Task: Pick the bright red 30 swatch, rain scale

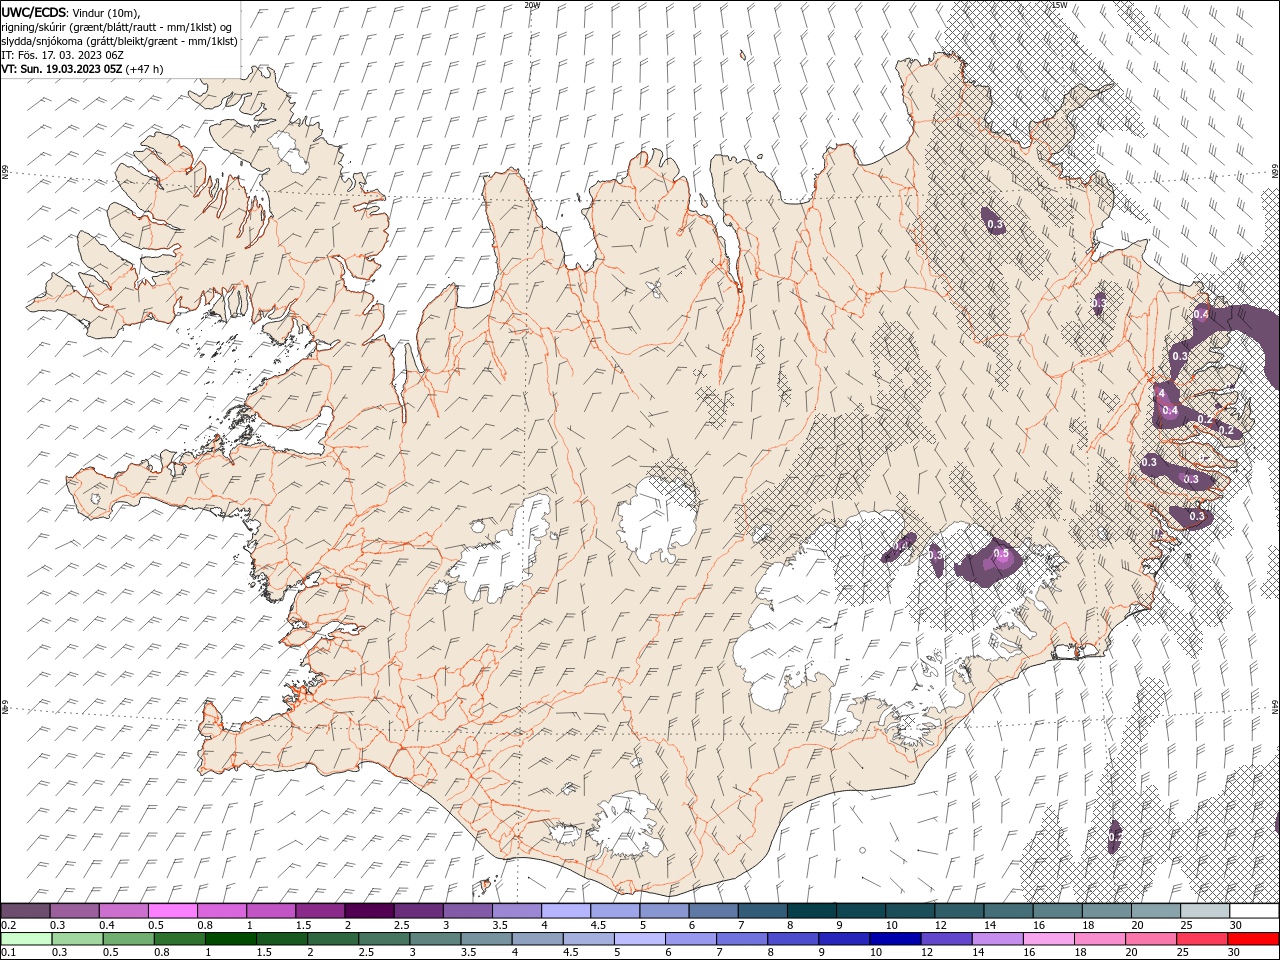Action: [1253, 939]
